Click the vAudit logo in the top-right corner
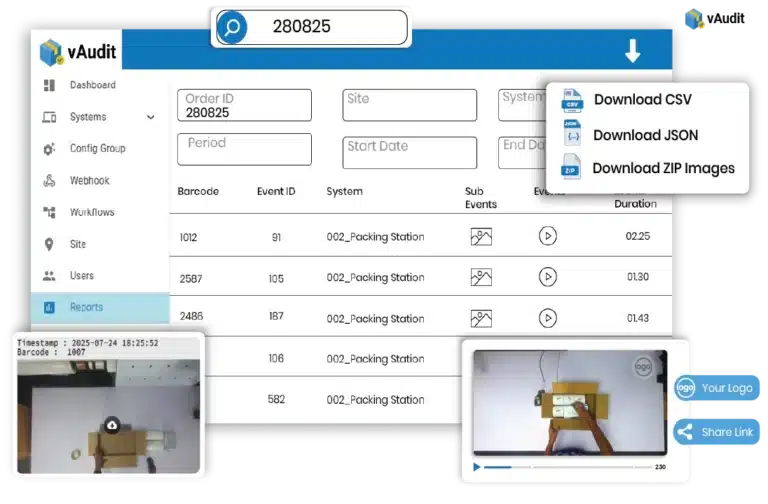Viewport: 768px width, 504px height. tap(715, 19)
